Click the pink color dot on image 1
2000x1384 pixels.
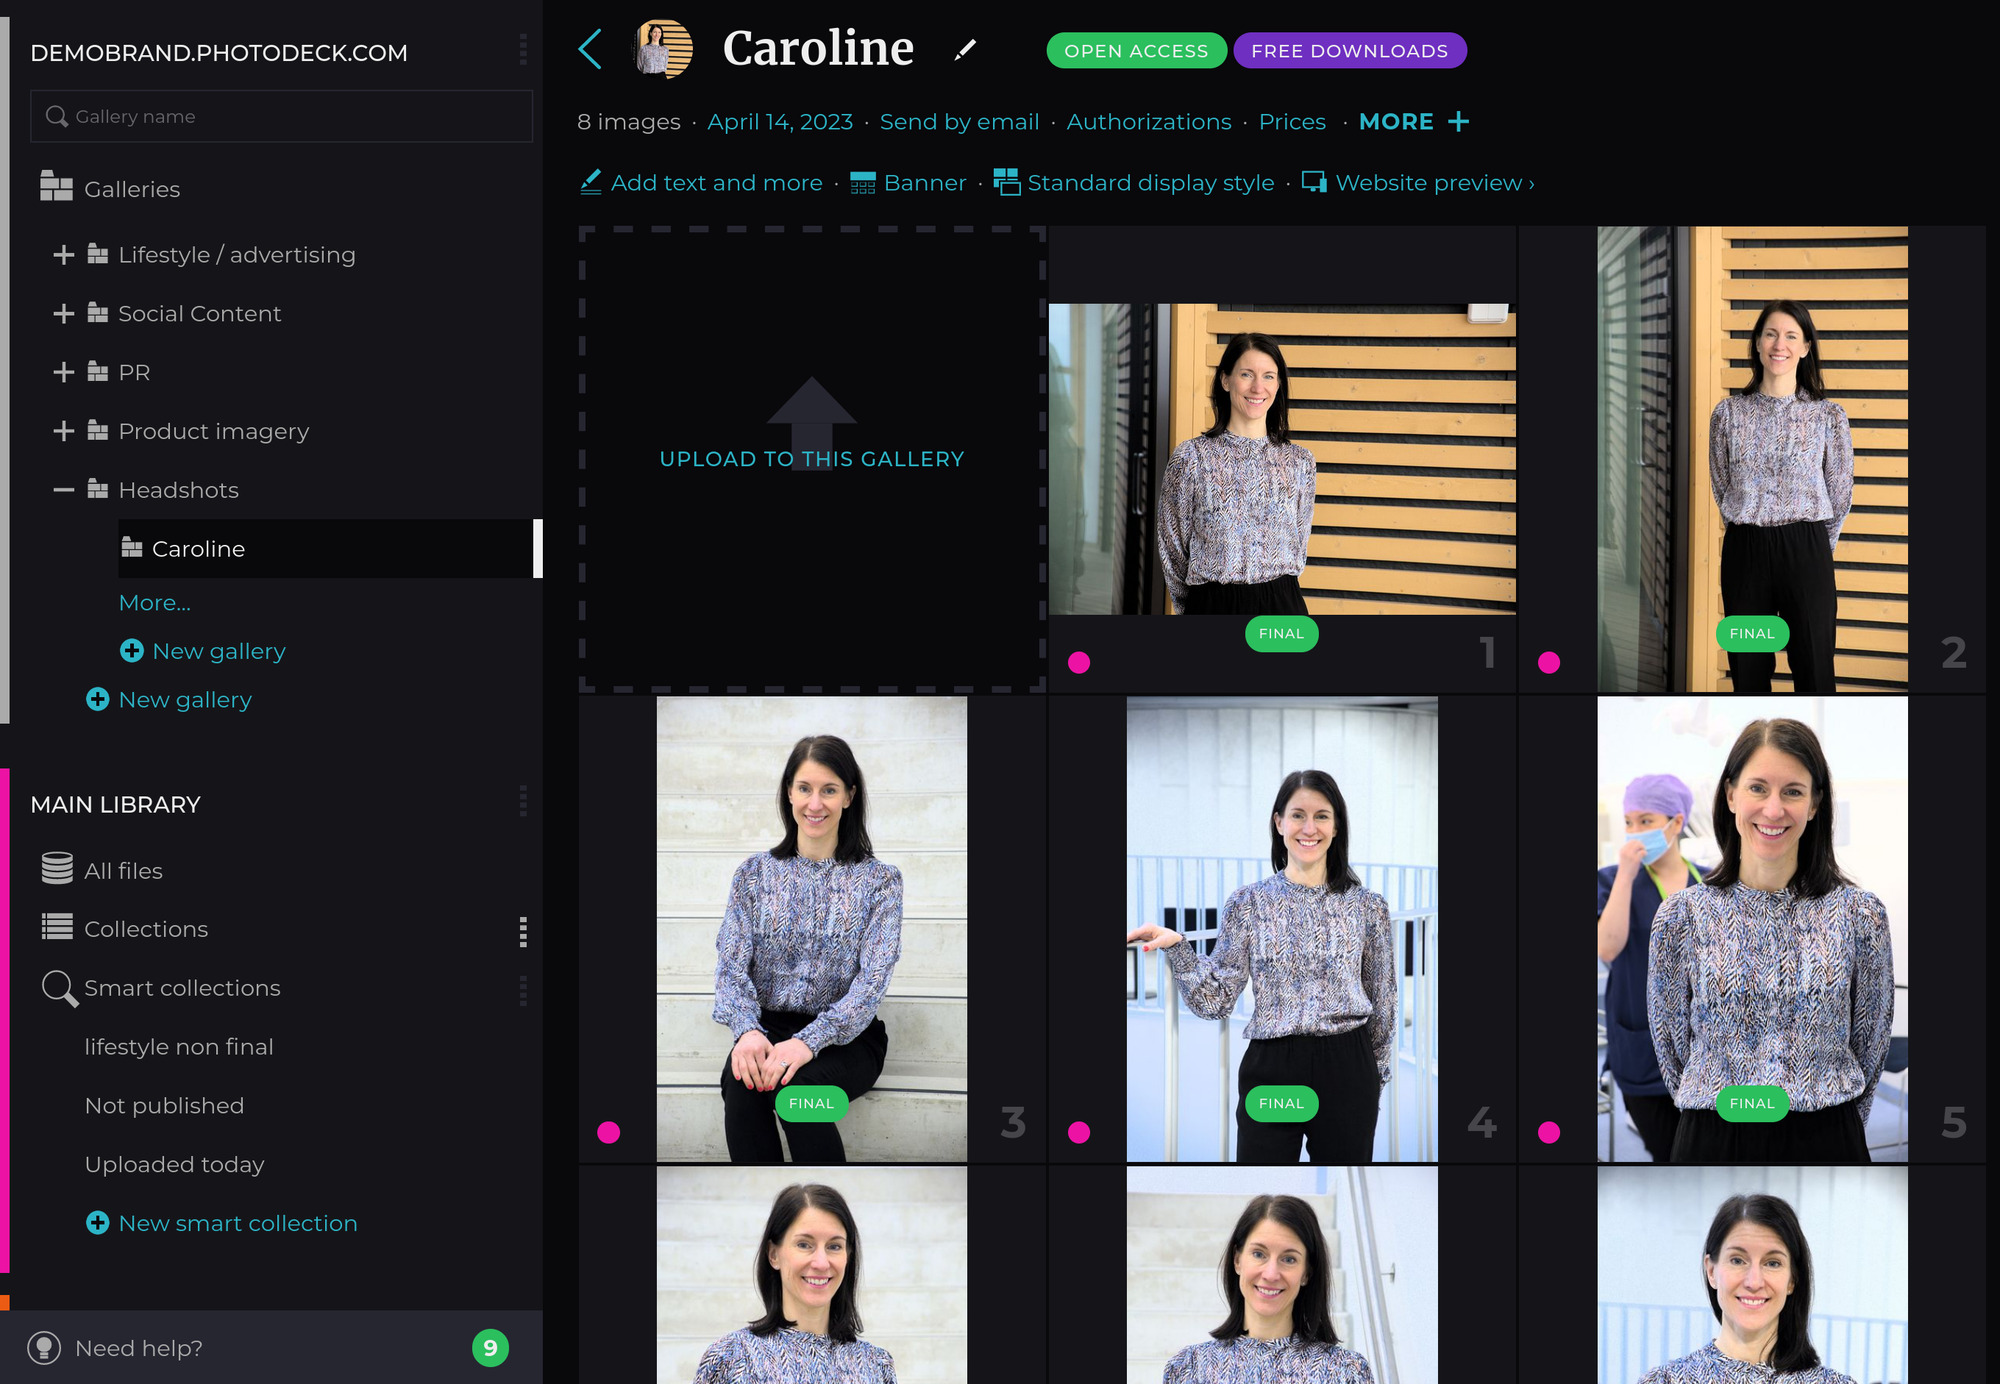[1079, 662]
